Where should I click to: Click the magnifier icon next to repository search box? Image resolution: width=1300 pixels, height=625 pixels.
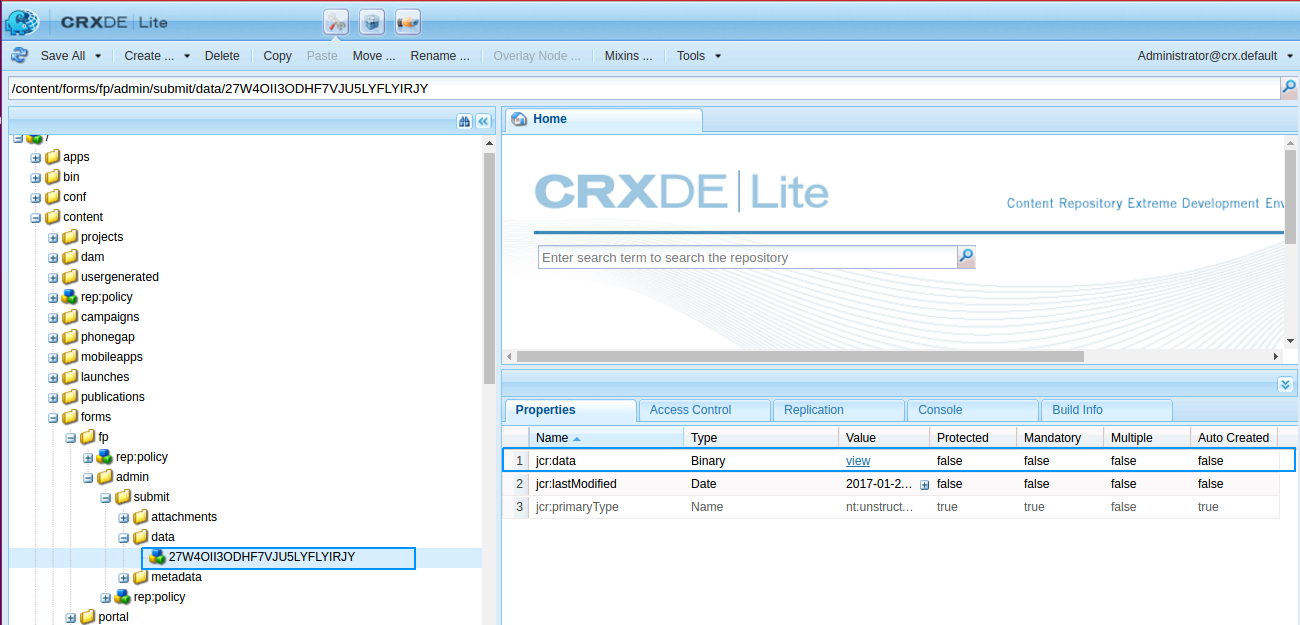point(966,257)
